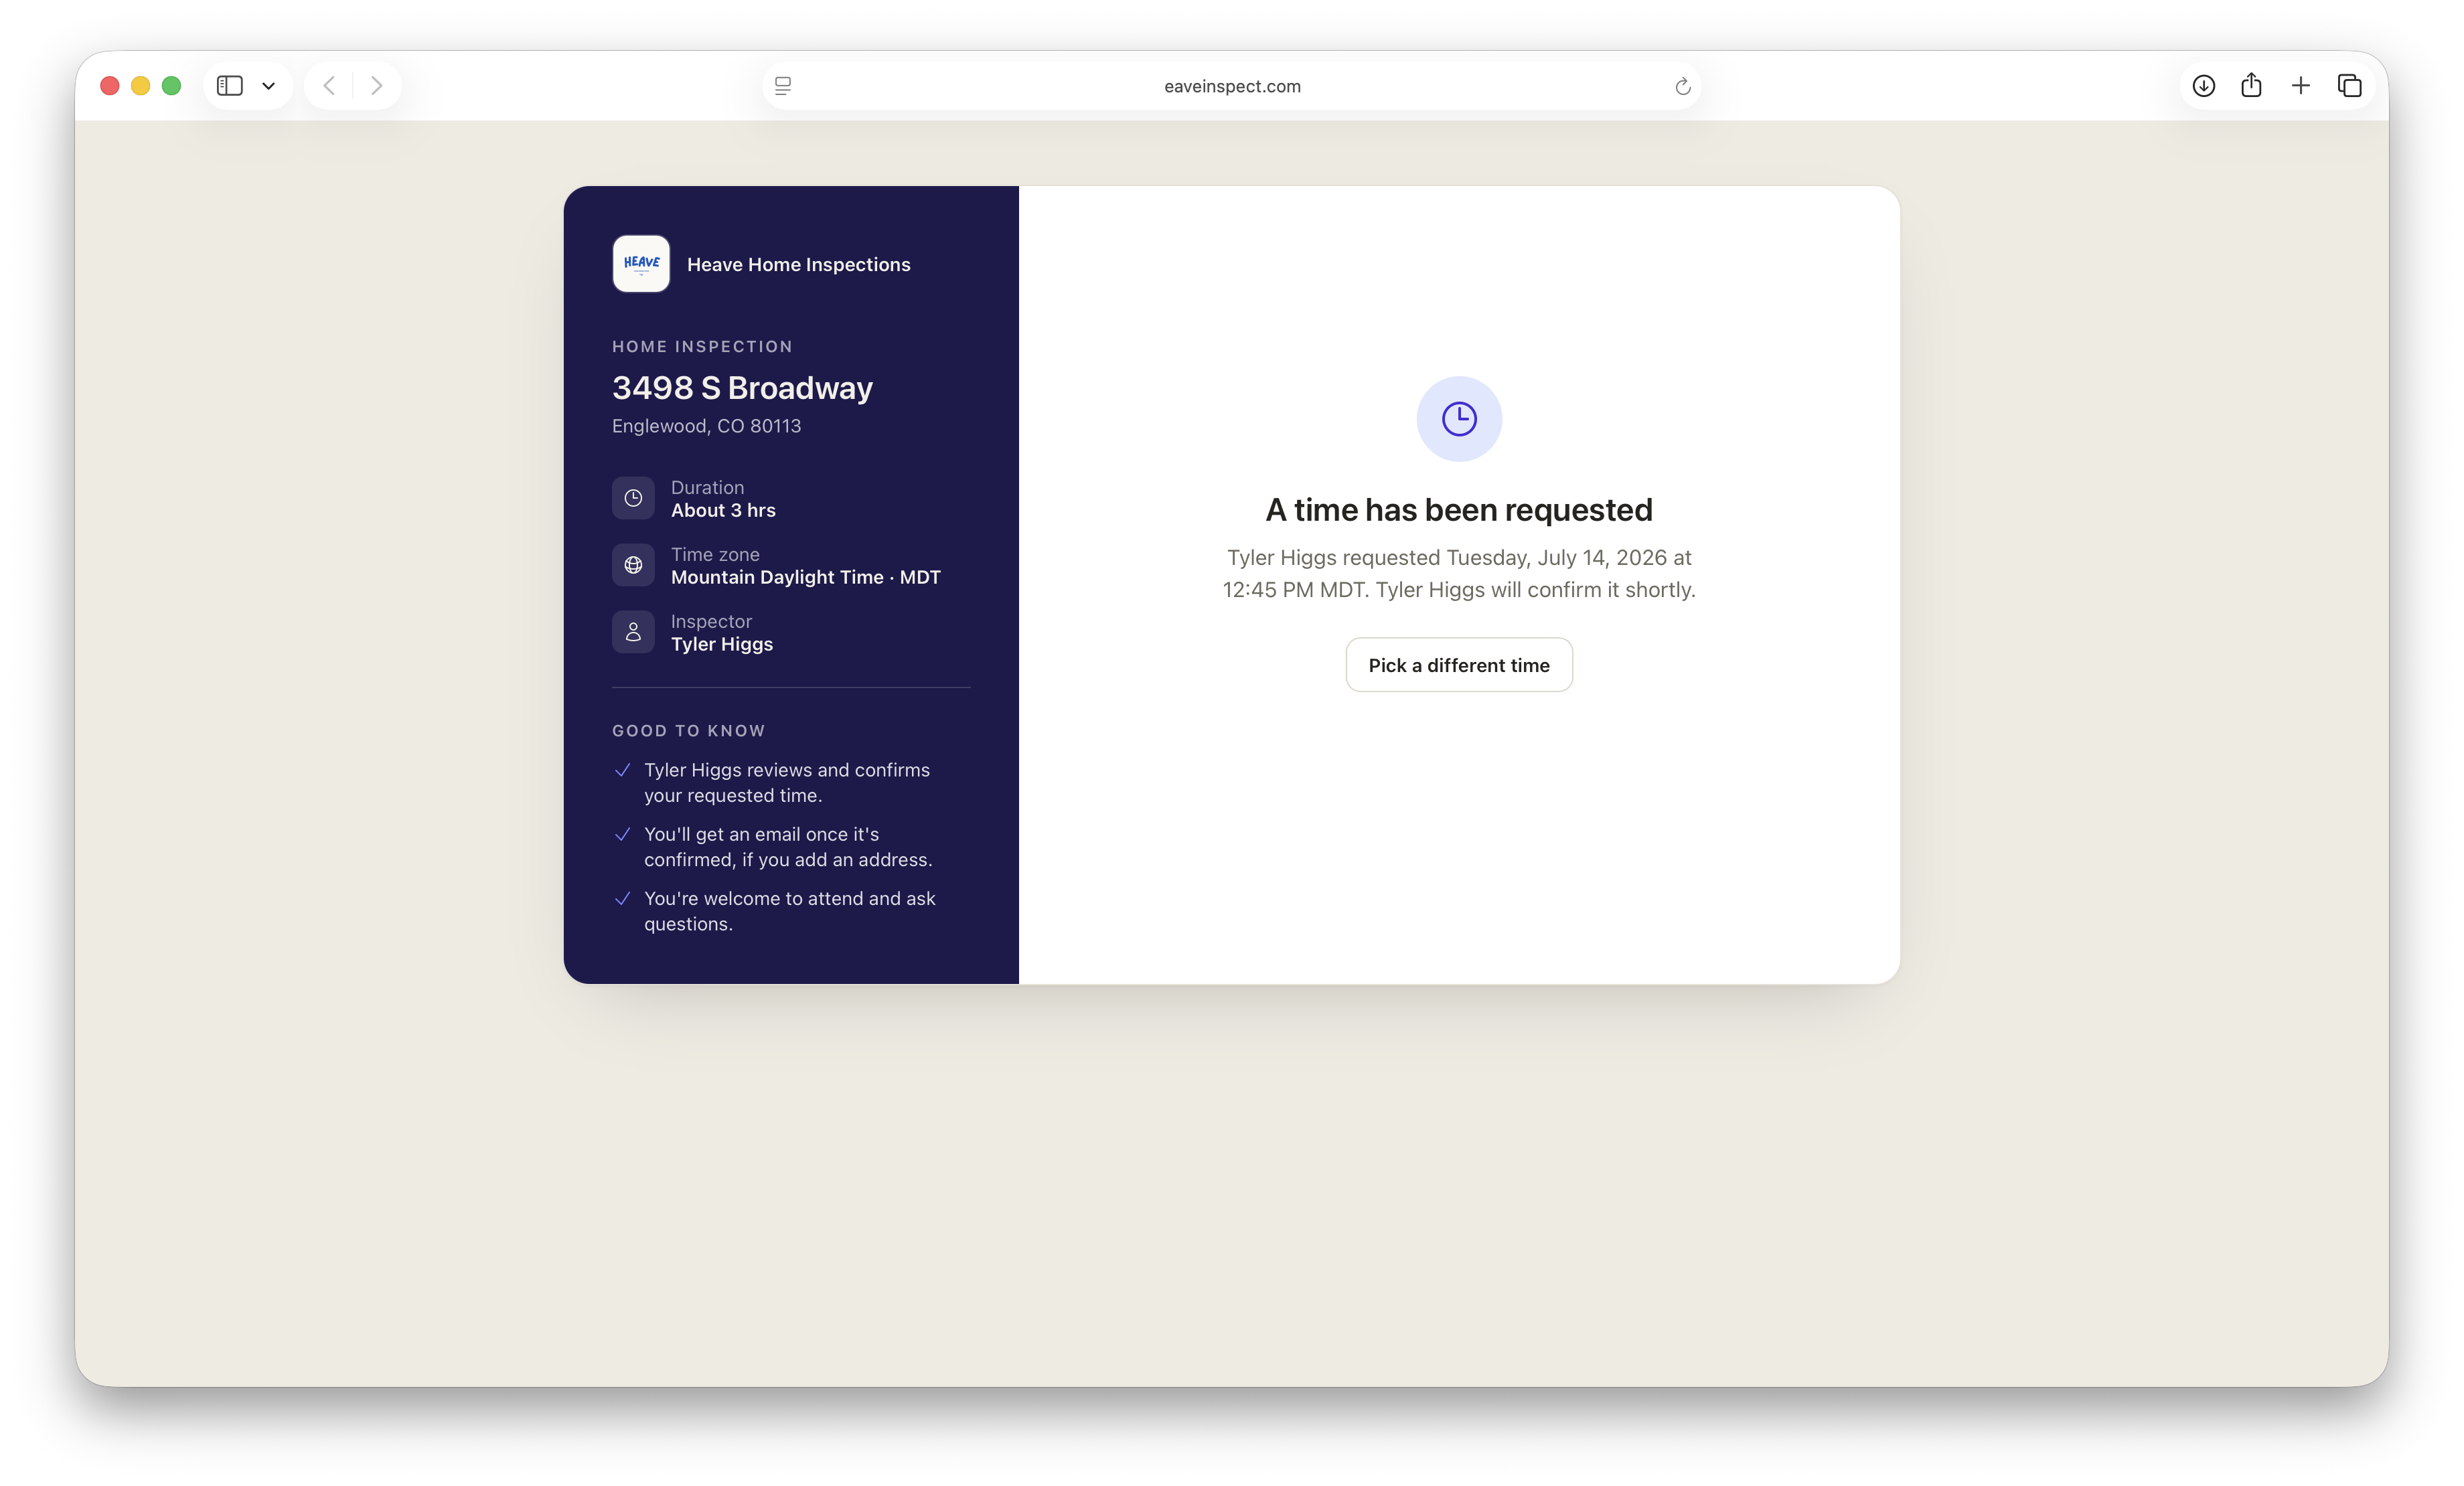Click the large clock icon above heading
Screen dimensions: 2464x1486
coord(1459,419)
